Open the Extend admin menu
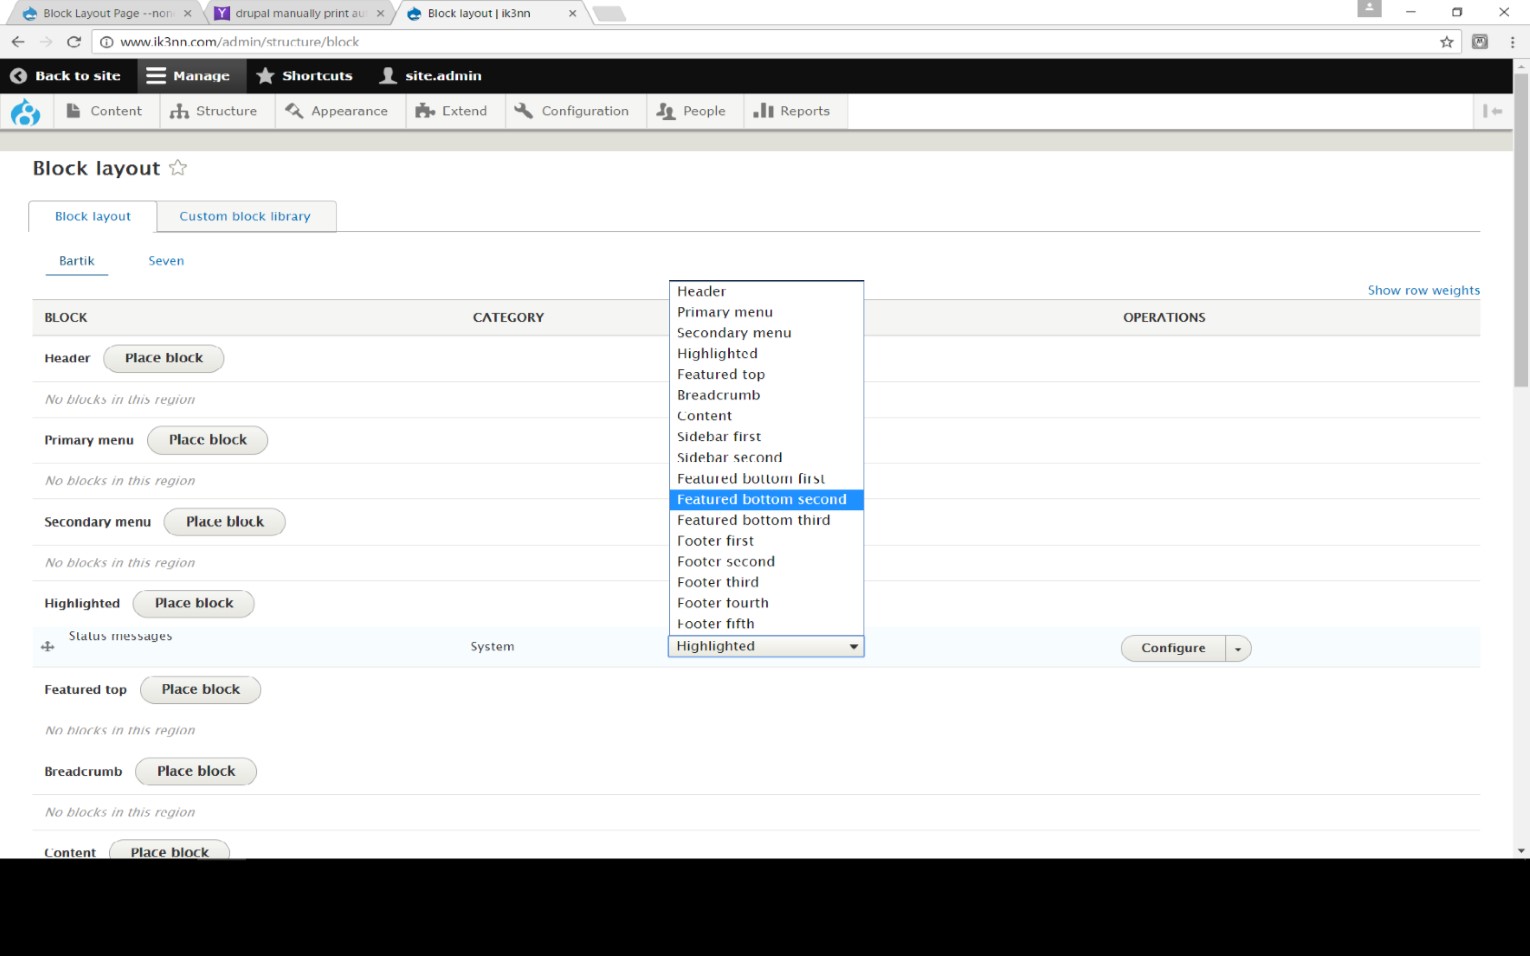 click(x=452, y=111)
